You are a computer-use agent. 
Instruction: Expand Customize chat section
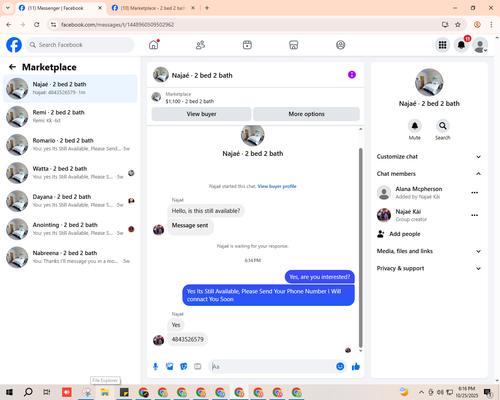tap(429, 157)
